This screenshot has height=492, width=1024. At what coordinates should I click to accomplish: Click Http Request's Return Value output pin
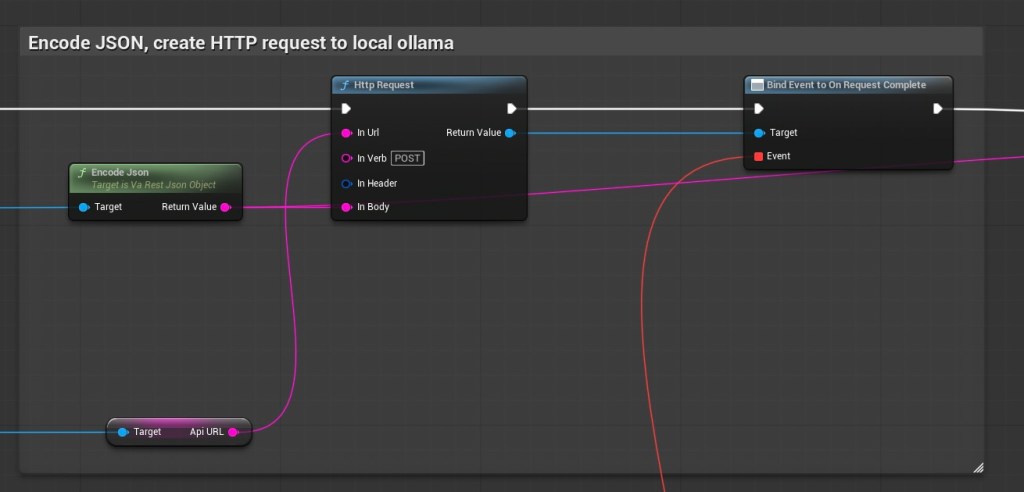[510, 132]
